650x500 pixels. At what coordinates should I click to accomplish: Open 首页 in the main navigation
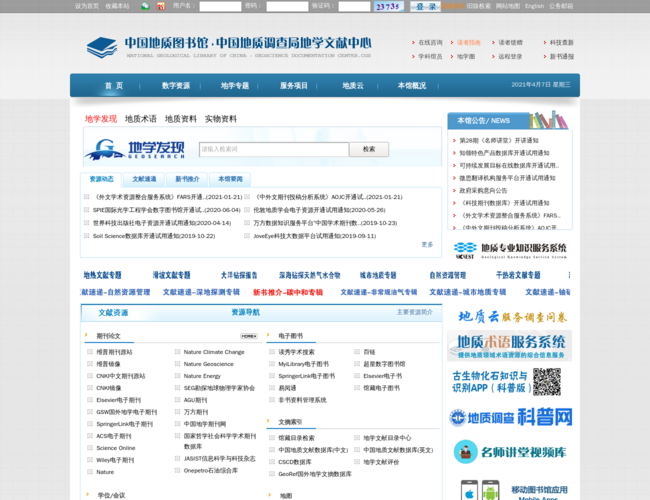pyautogui.click(x=114, y=85)
